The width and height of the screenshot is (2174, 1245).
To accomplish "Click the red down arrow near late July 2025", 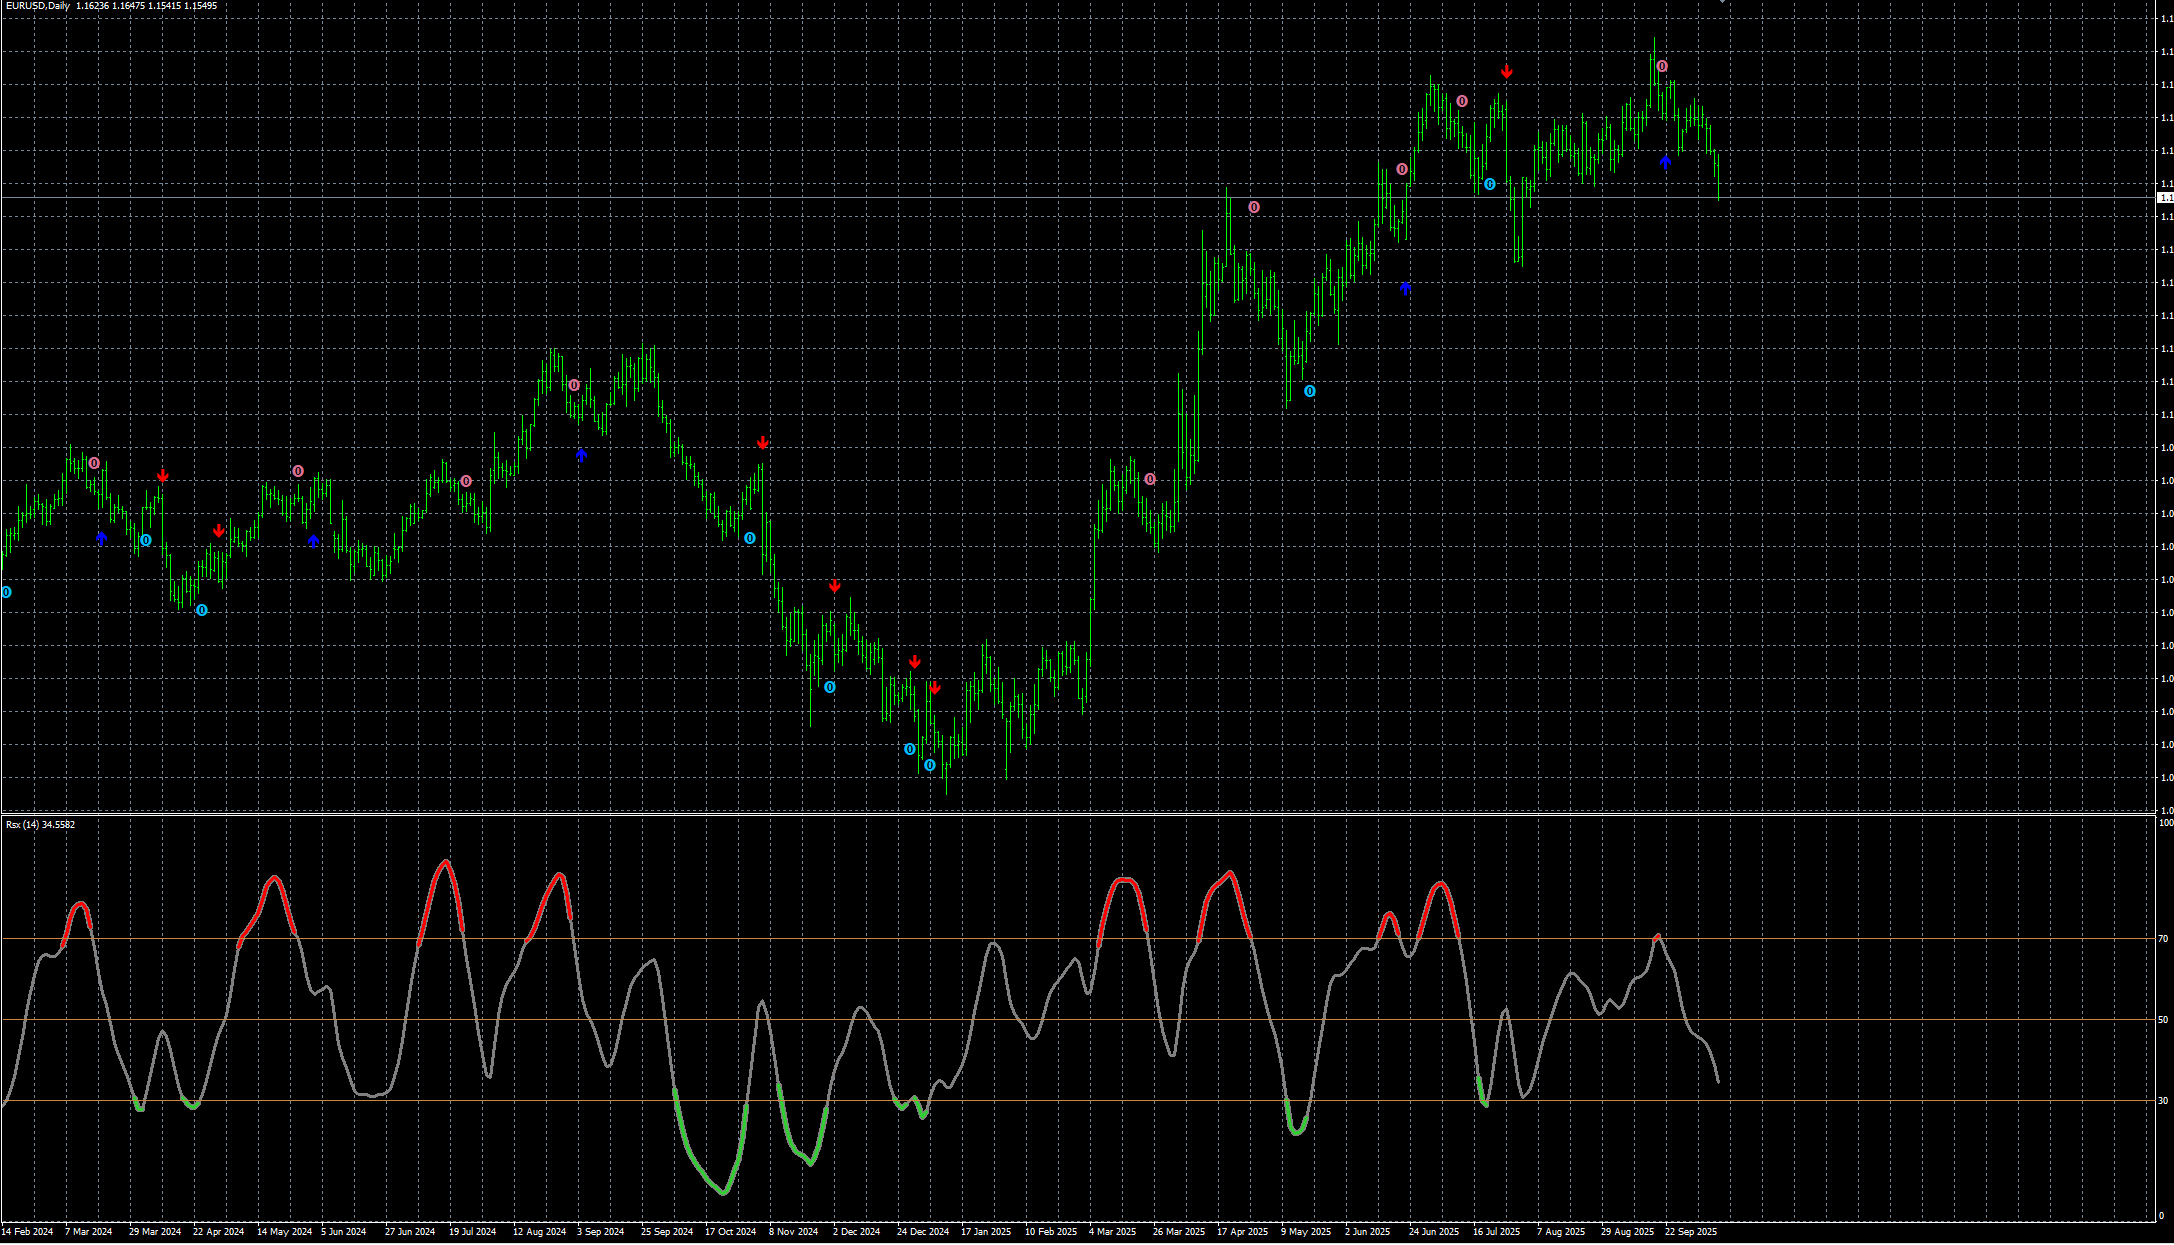I will [x=1507, y=72].
